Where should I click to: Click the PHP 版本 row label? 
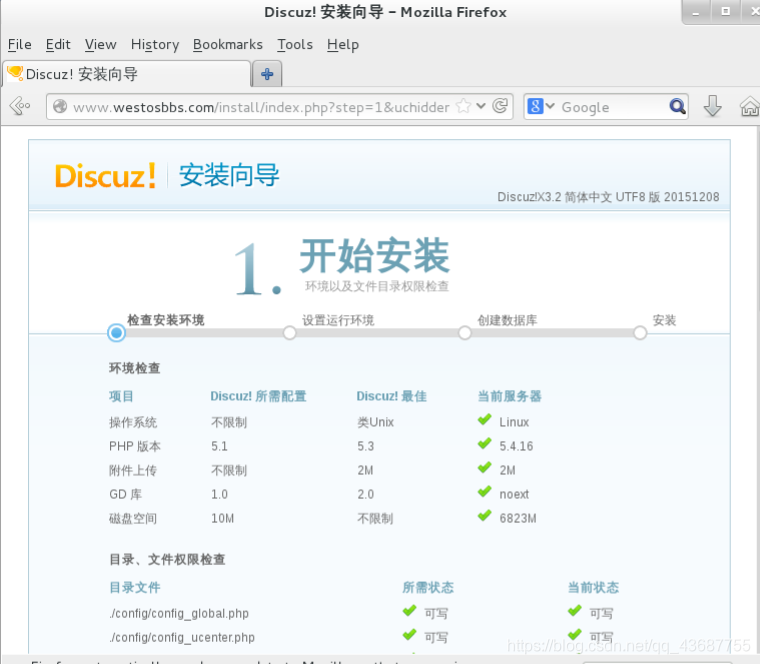point(135,446)
